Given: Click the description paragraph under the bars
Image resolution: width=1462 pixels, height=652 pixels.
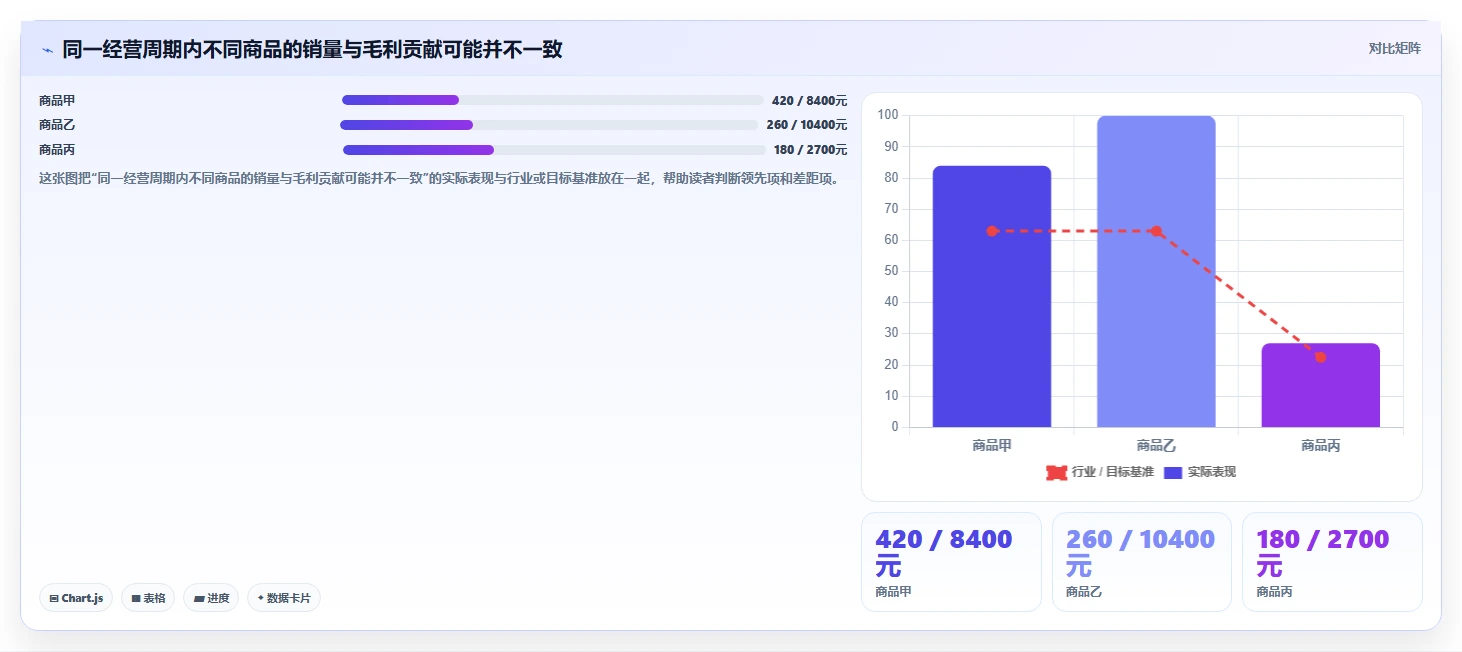Looking at the screenshot, I should pos(438,179).
